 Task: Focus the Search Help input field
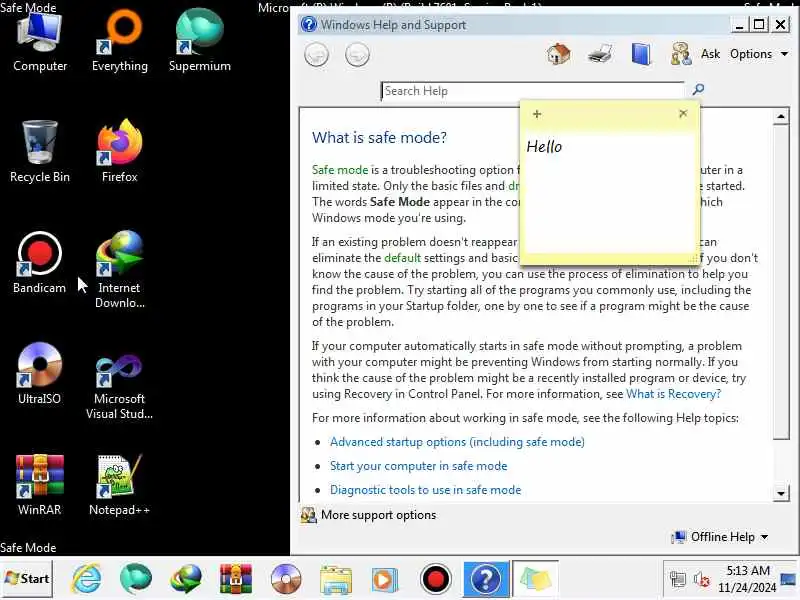pos(532,91)
